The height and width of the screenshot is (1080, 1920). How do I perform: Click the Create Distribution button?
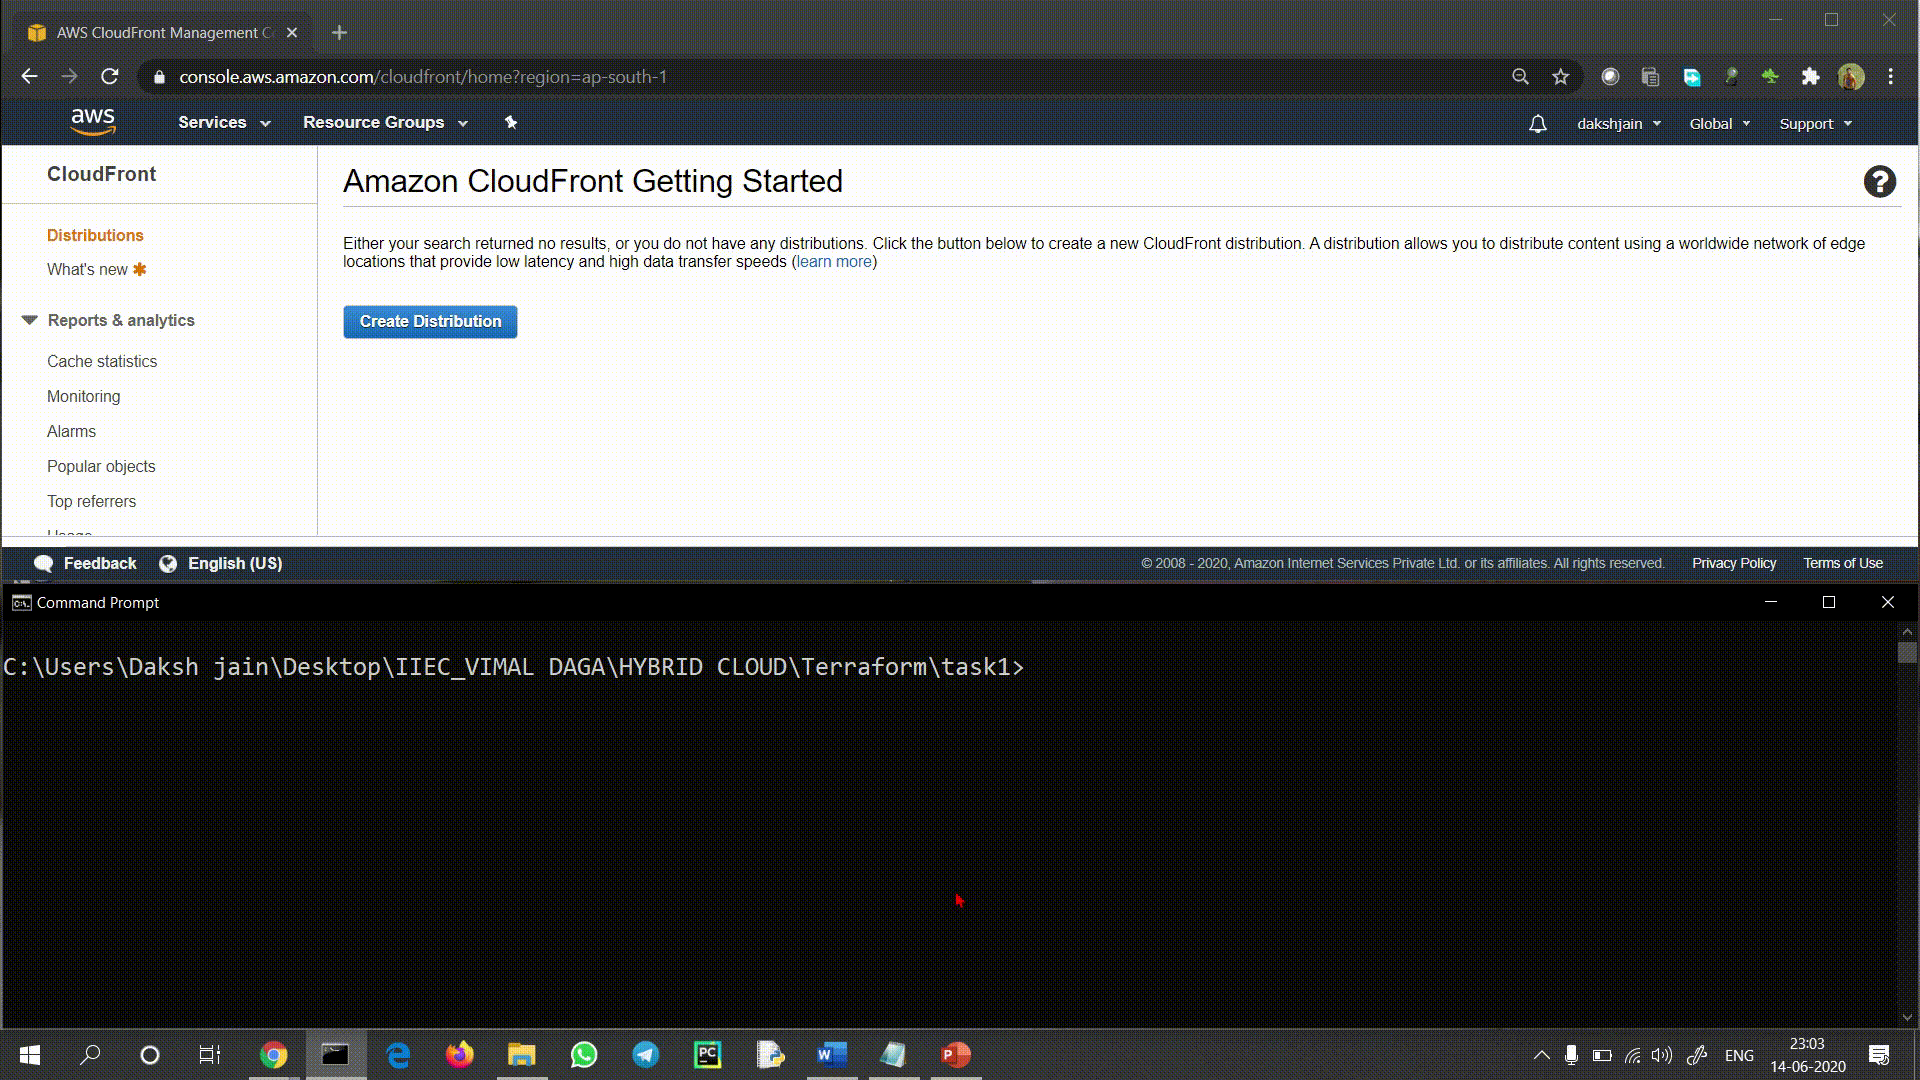(430, 321)
